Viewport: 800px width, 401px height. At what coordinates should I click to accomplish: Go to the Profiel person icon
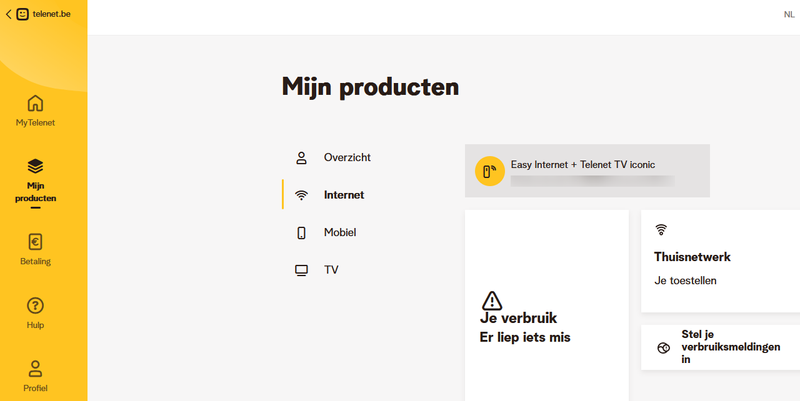point(35,368)
